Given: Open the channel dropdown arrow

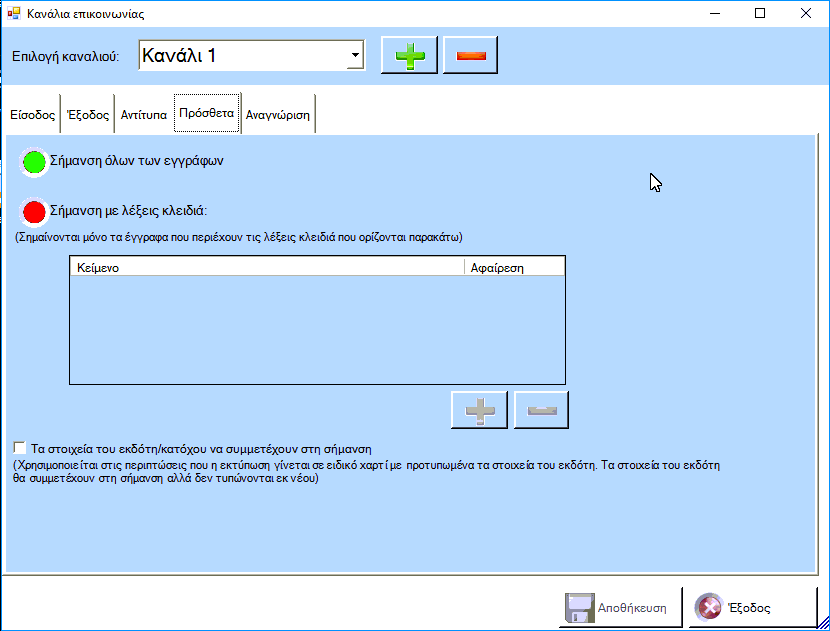Looking at the screenshot, I should [x=355, y=56].
